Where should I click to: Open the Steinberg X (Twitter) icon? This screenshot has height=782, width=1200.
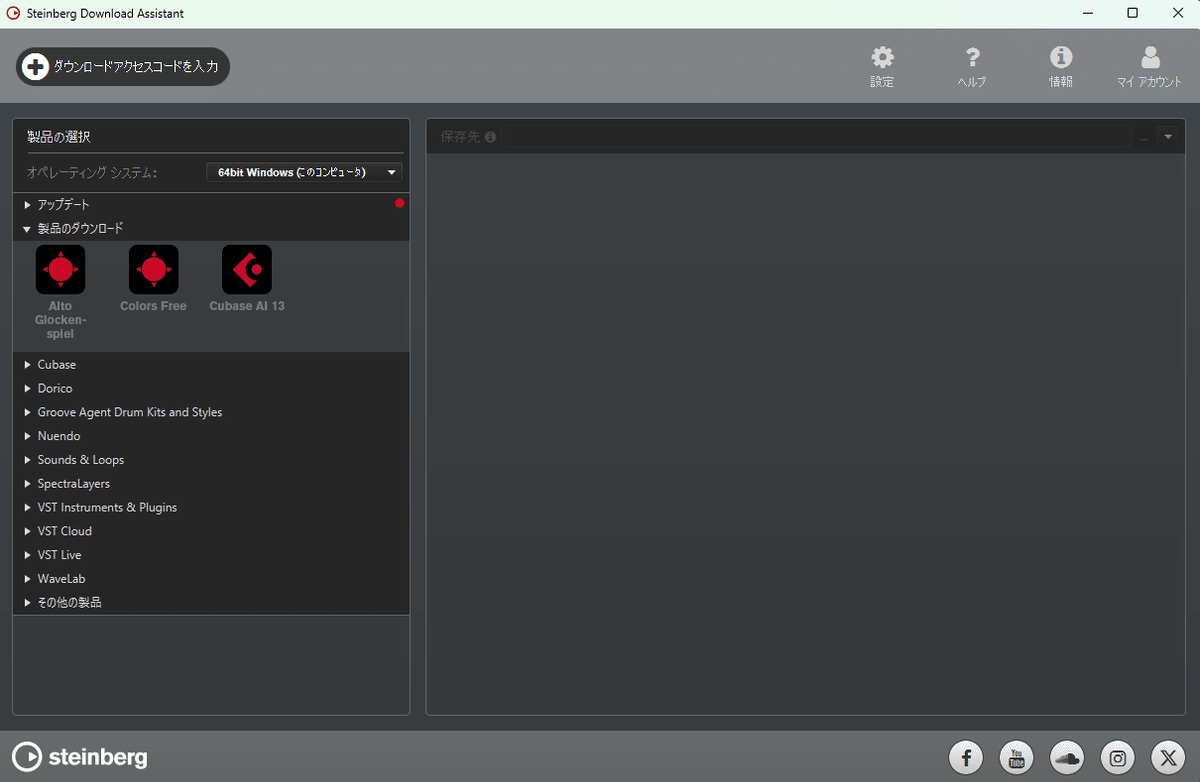tap(1168, 757)
